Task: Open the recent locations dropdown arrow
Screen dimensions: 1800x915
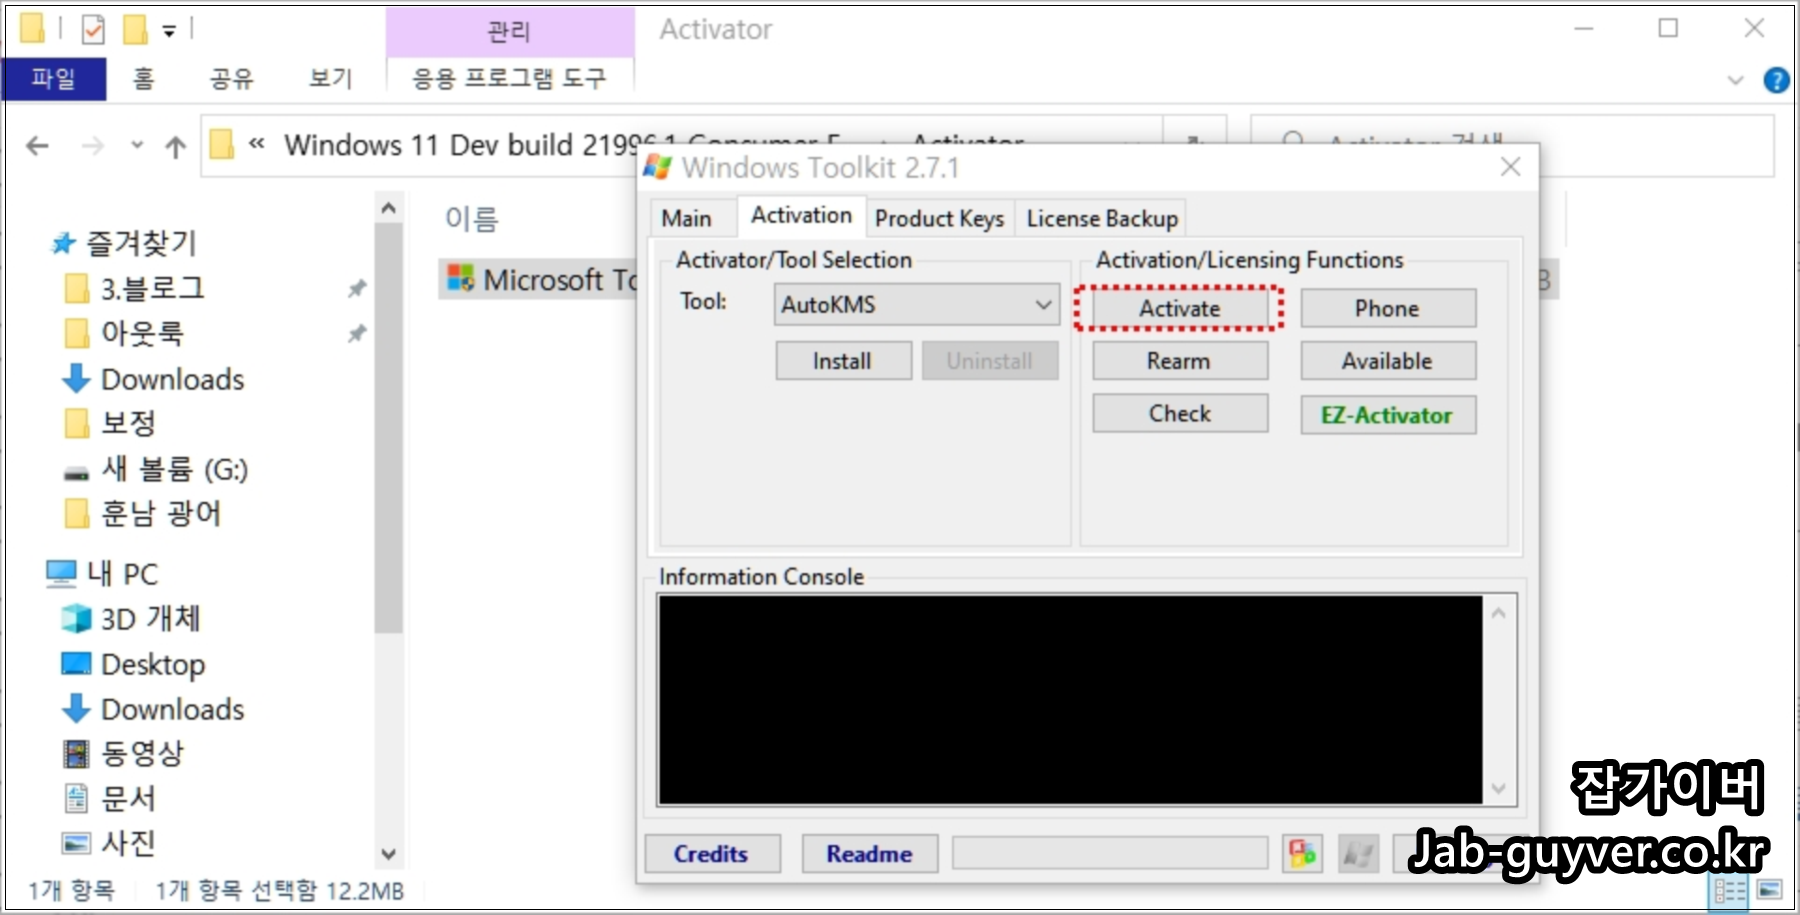Action: click(137, 146)
